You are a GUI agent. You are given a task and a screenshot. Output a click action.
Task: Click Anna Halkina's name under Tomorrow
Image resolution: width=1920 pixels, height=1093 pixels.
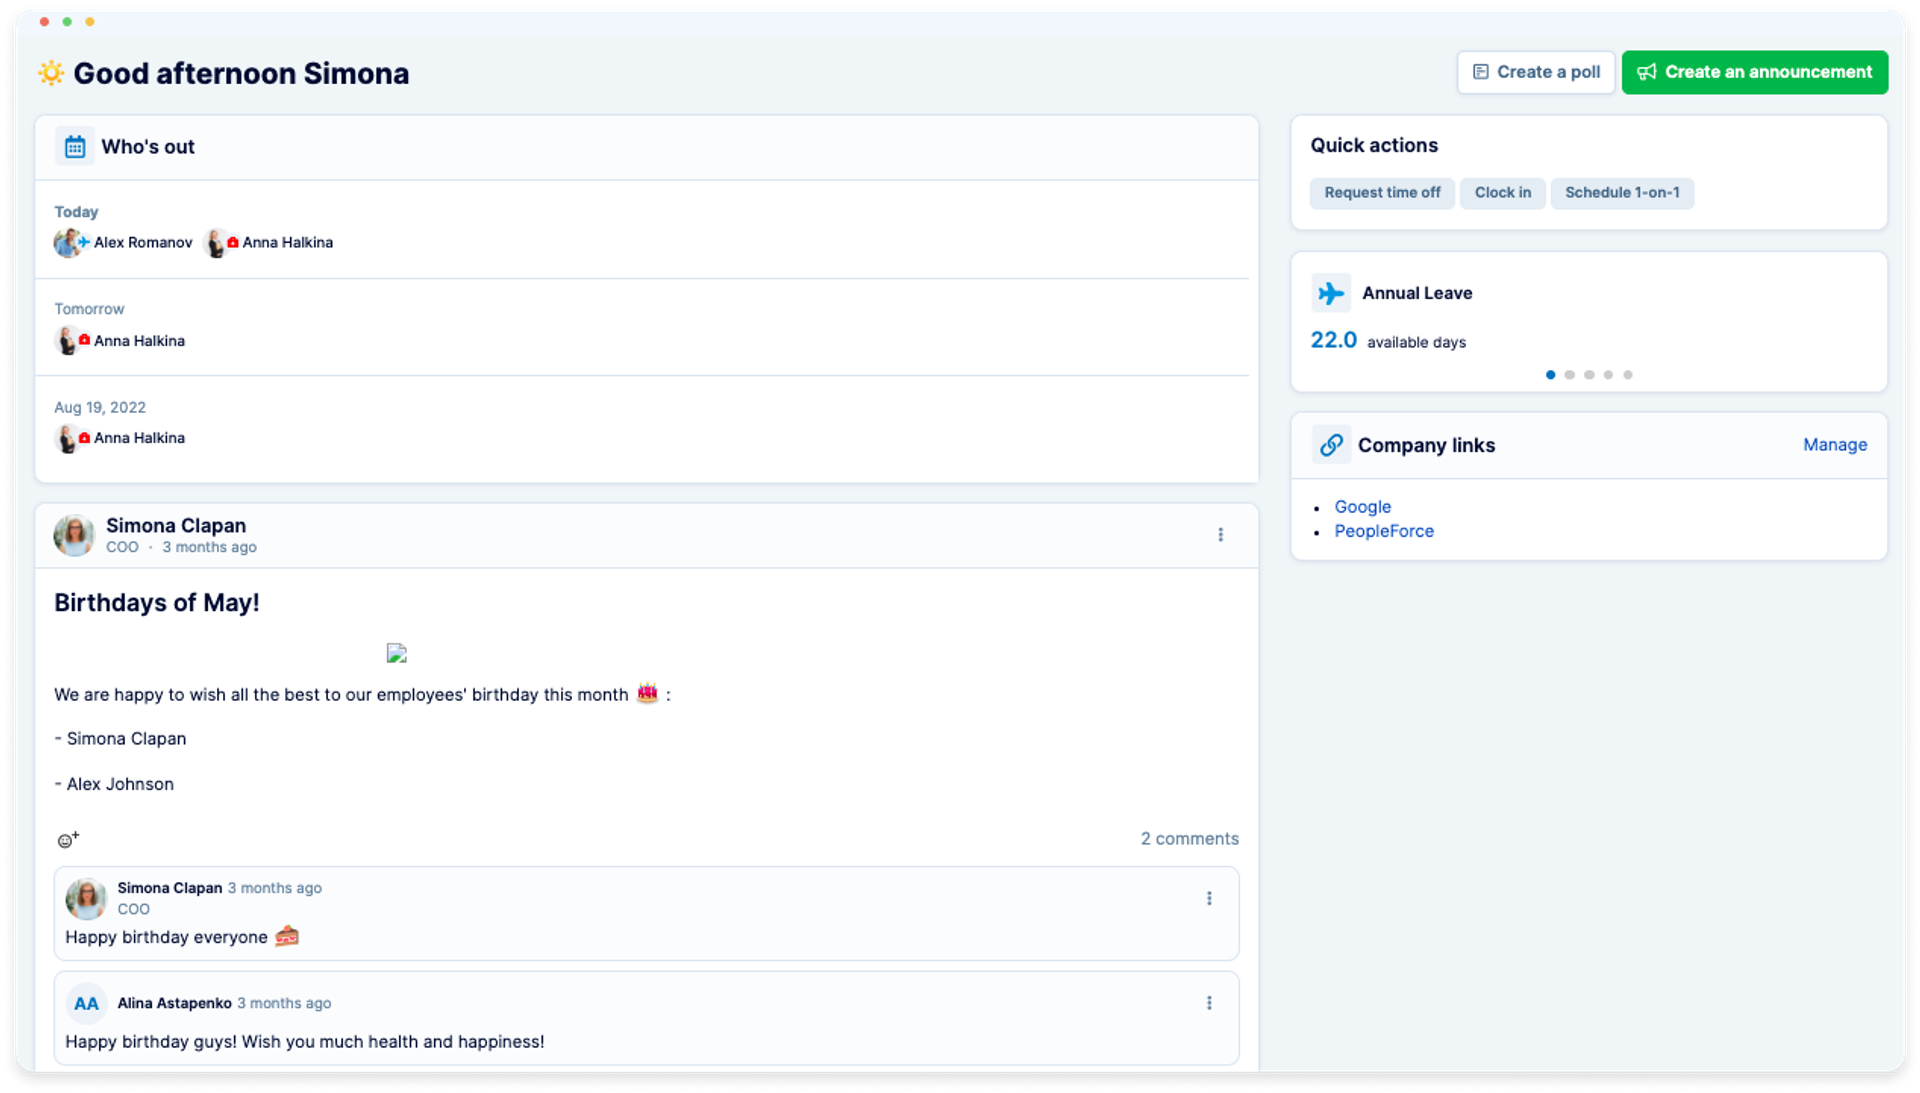(x=139, y=341)
